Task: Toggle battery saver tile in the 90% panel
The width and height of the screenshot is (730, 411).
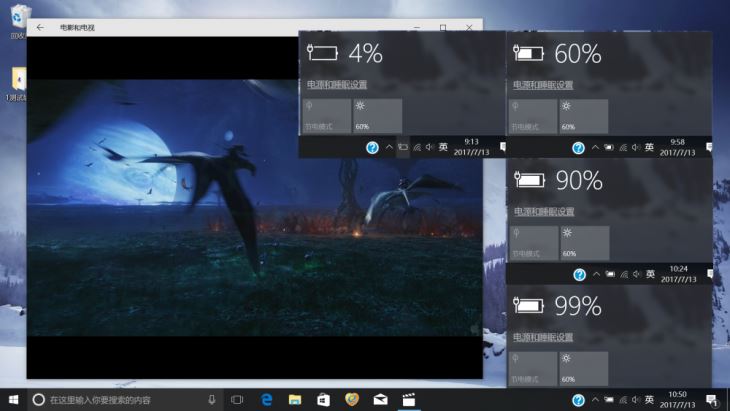Action: click(x=534, y=243)
